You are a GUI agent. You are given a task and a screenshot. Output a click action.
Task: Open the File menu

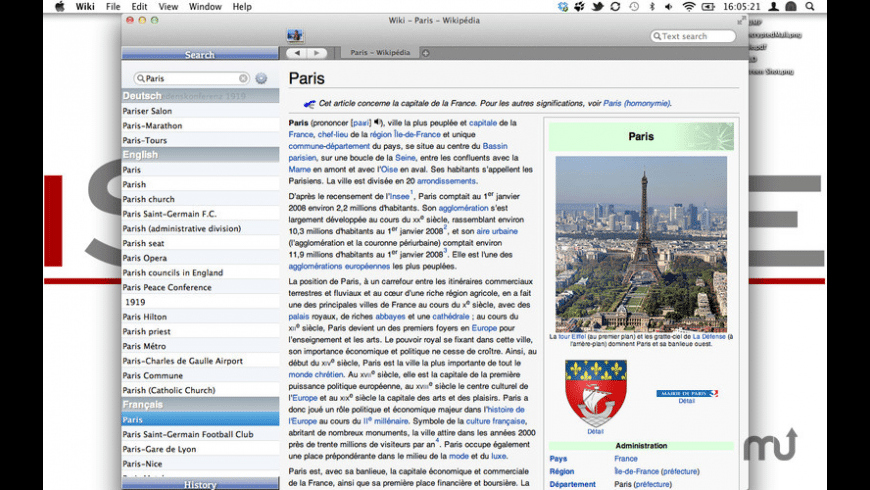[113, 7]
